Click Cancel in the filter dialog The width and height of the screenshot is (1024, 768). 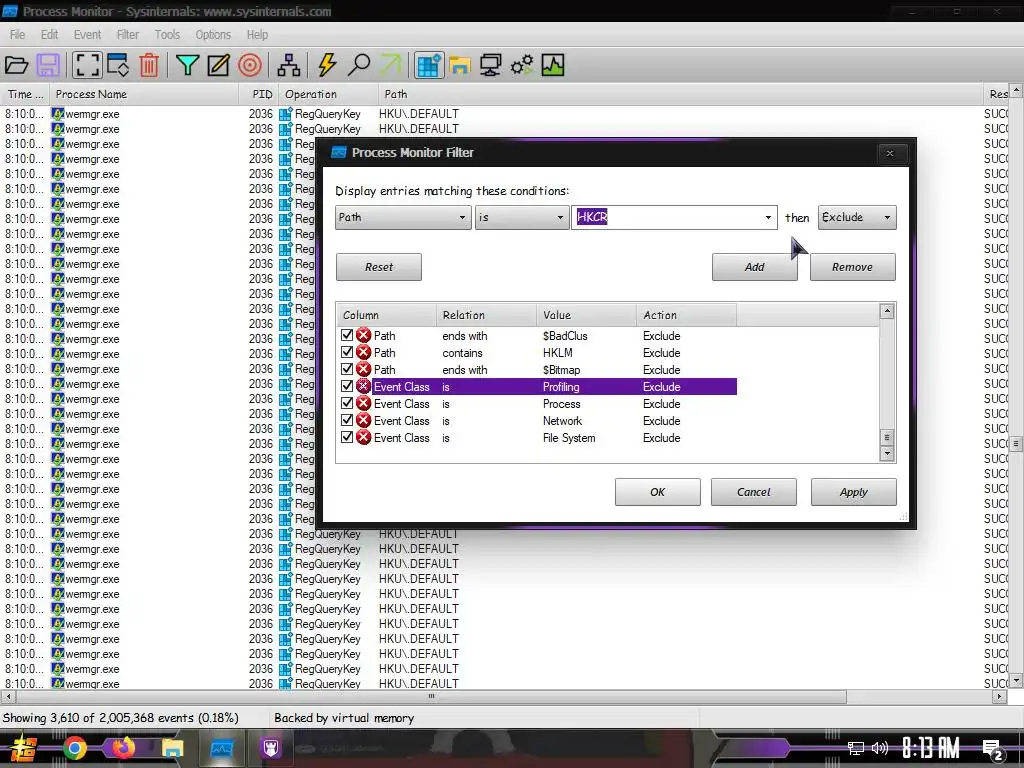(x=754, y=492)
